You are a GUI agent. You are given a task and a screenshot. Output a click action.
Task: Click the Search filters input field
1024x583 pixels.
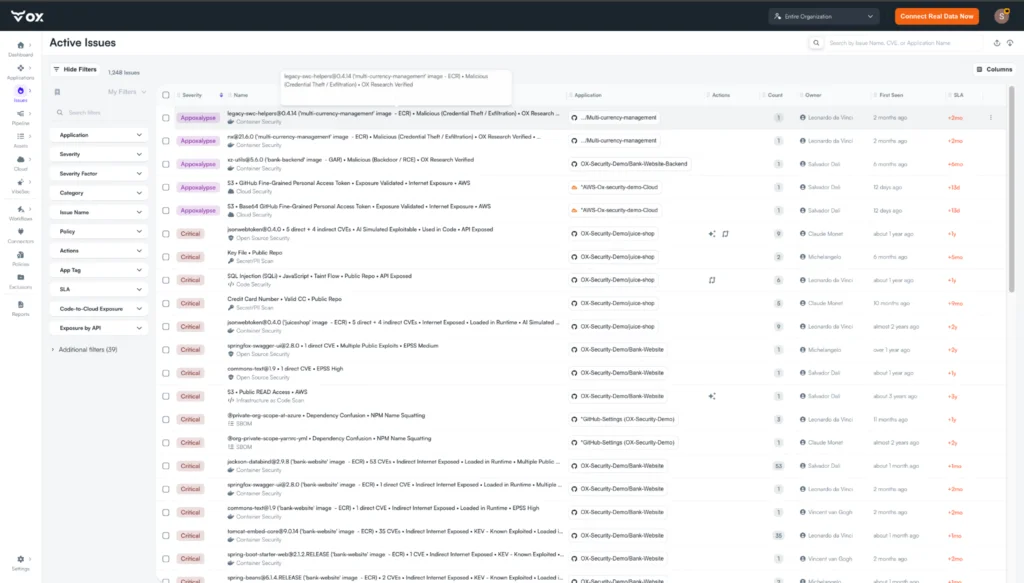pyautogui.click(x=99, y=113)
